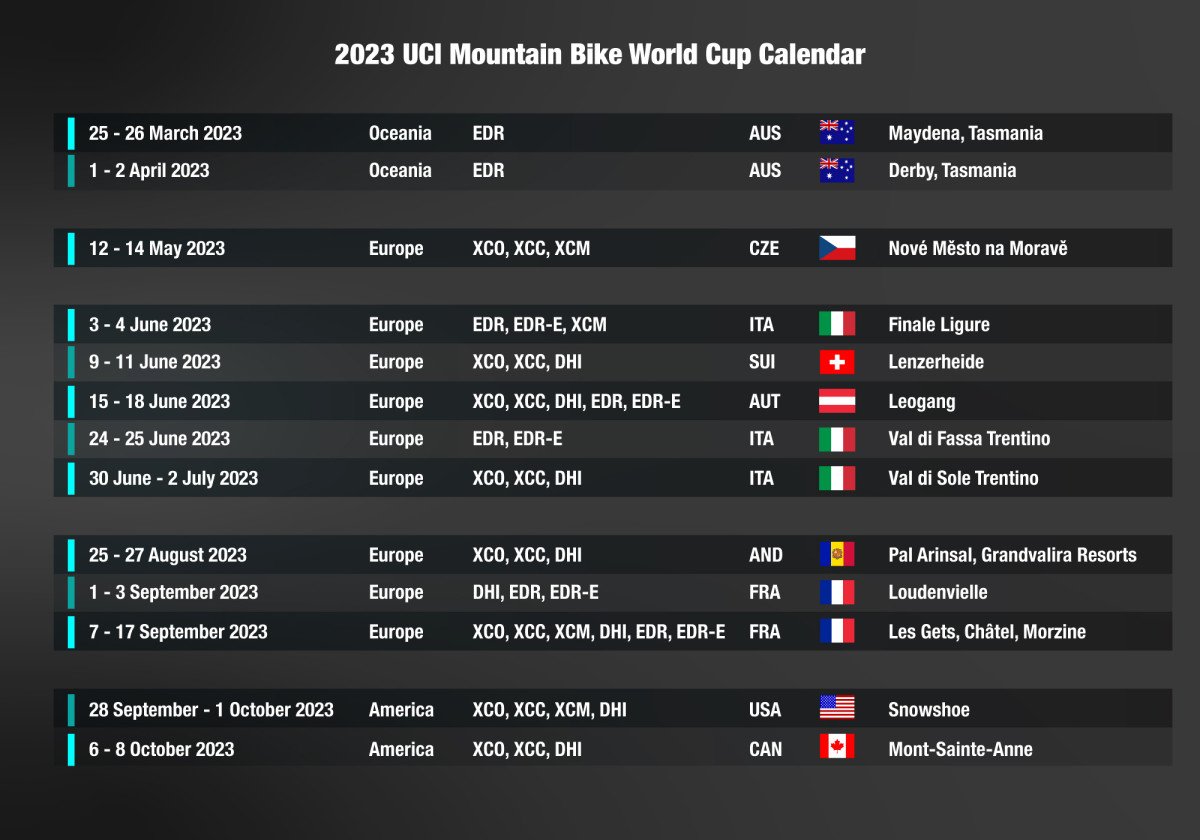Select the Austrian flag next to Leogang

837,401
